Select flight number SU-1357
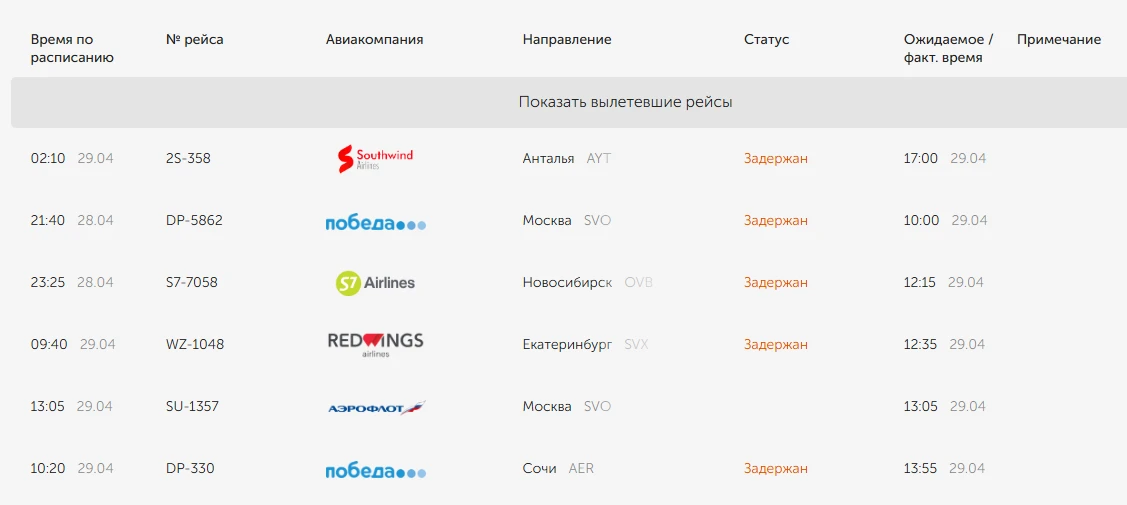Image resolution: width=1127 pixels, height=505 pixels. (192, 406)
